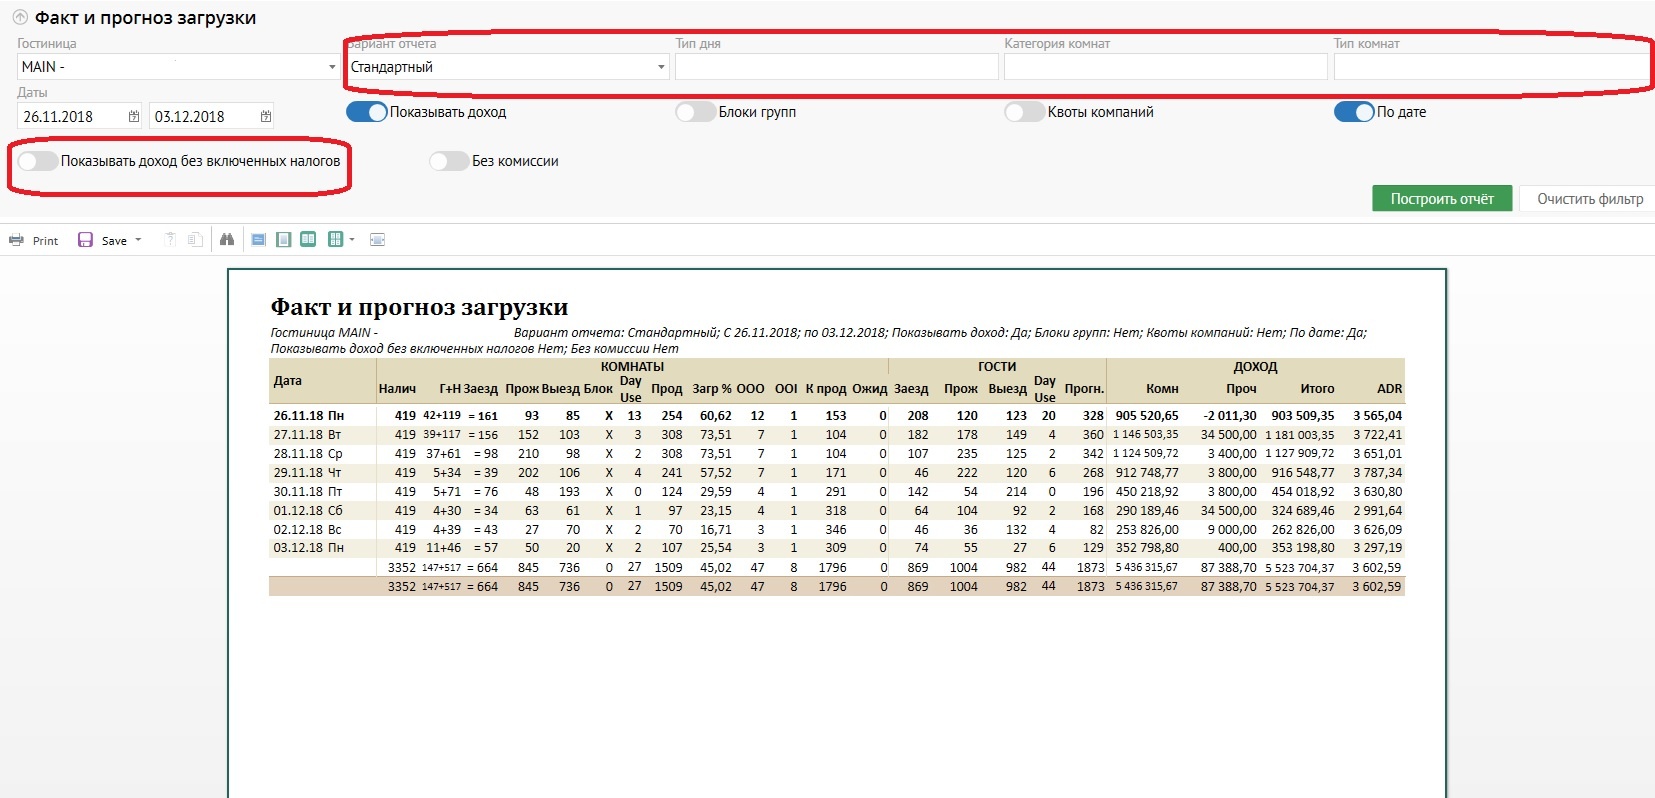Click into the 'Тип дня' field
This screenshot has height=798, width=1655.
coord(836,67)
